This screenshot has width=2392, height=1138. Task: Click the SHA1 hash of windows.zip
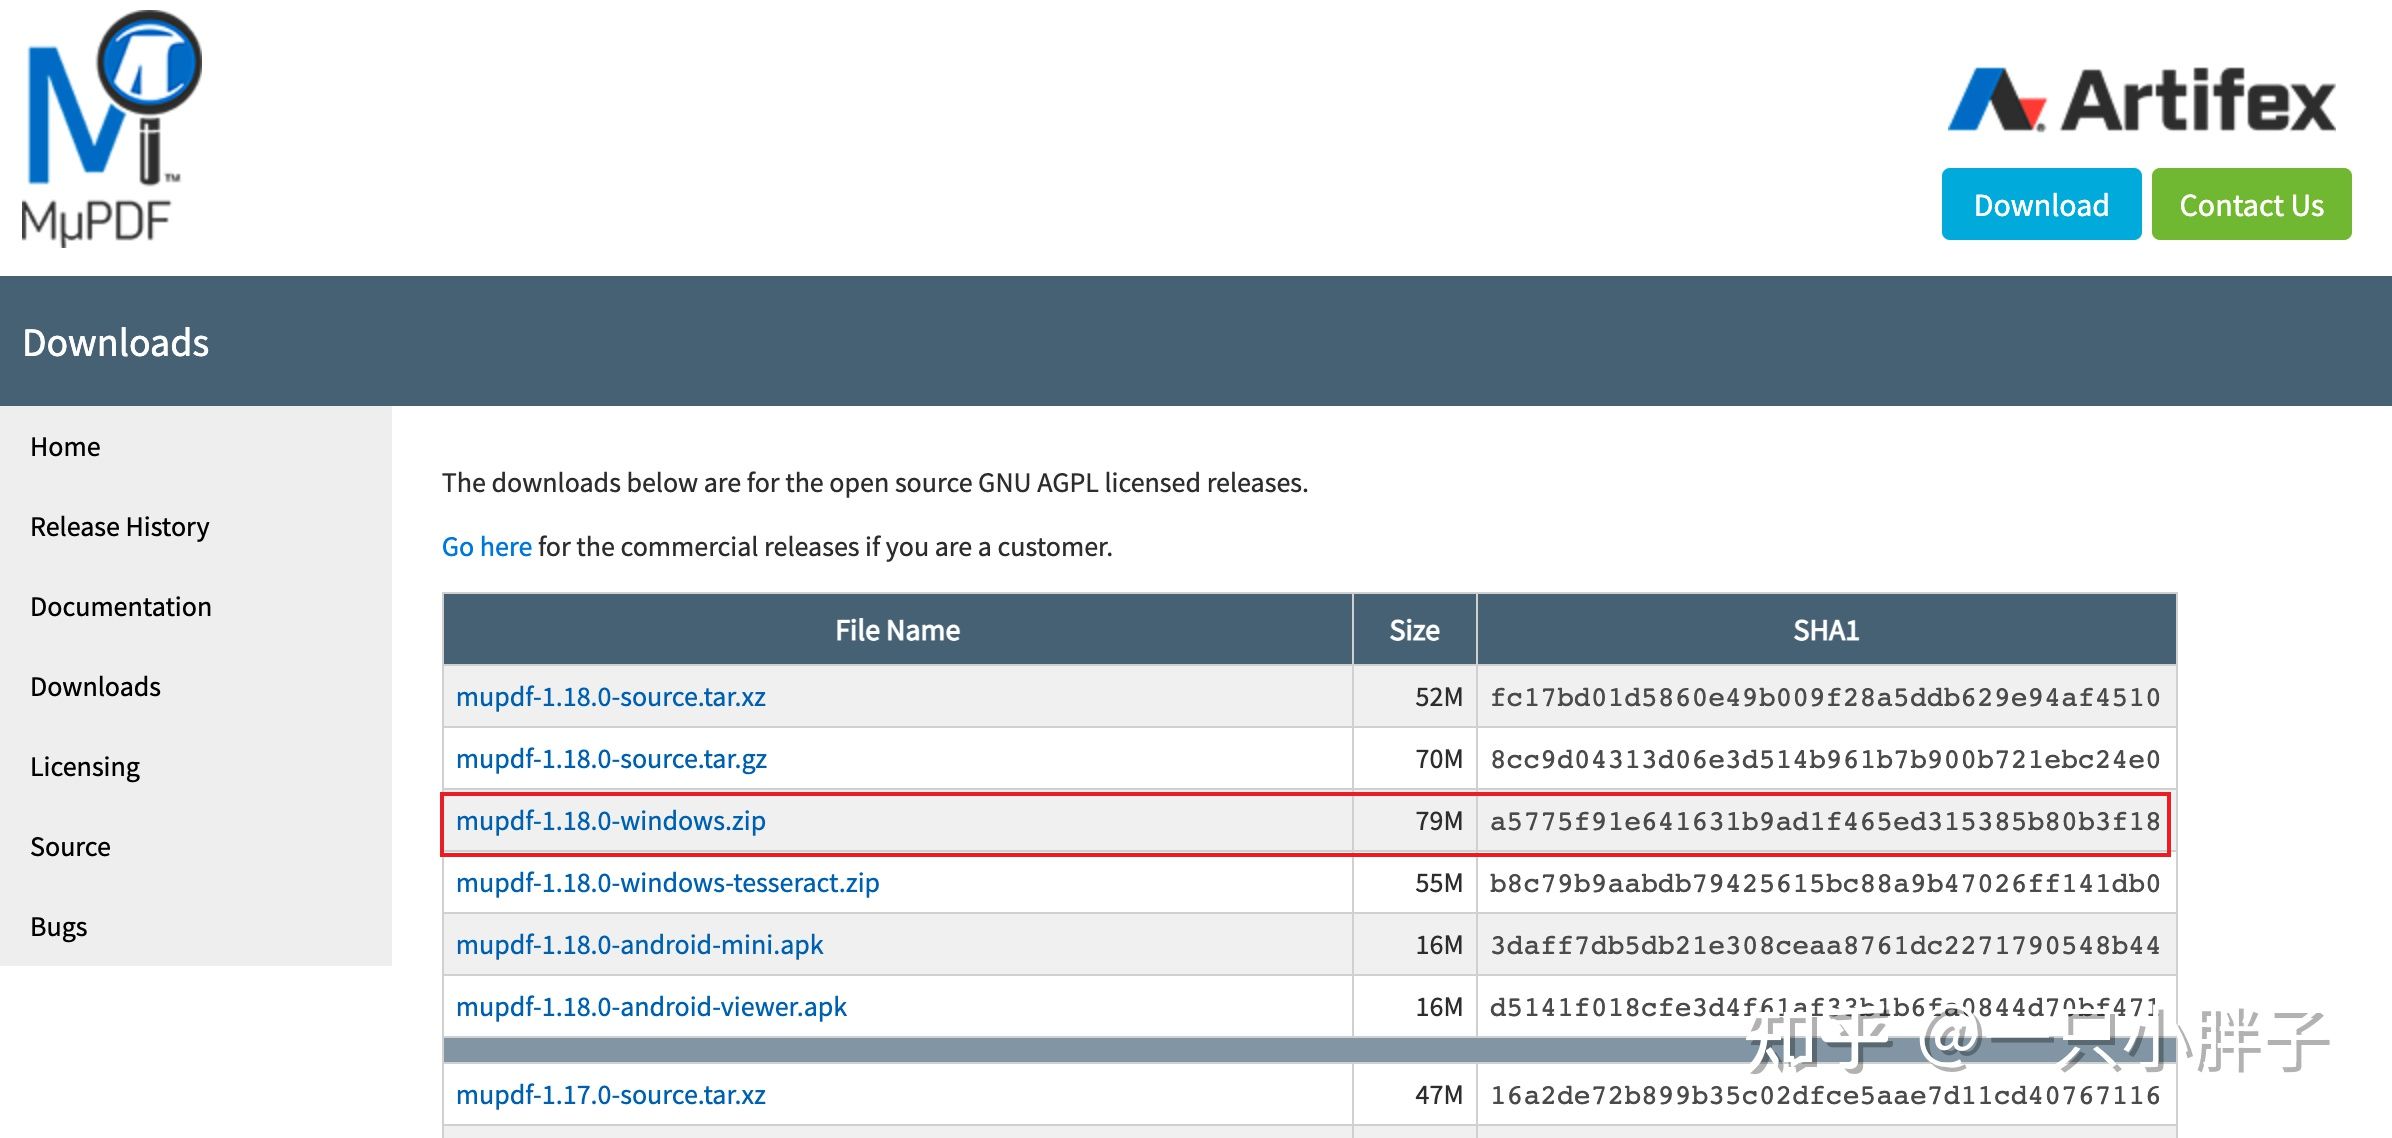[x=1824, y=822]
